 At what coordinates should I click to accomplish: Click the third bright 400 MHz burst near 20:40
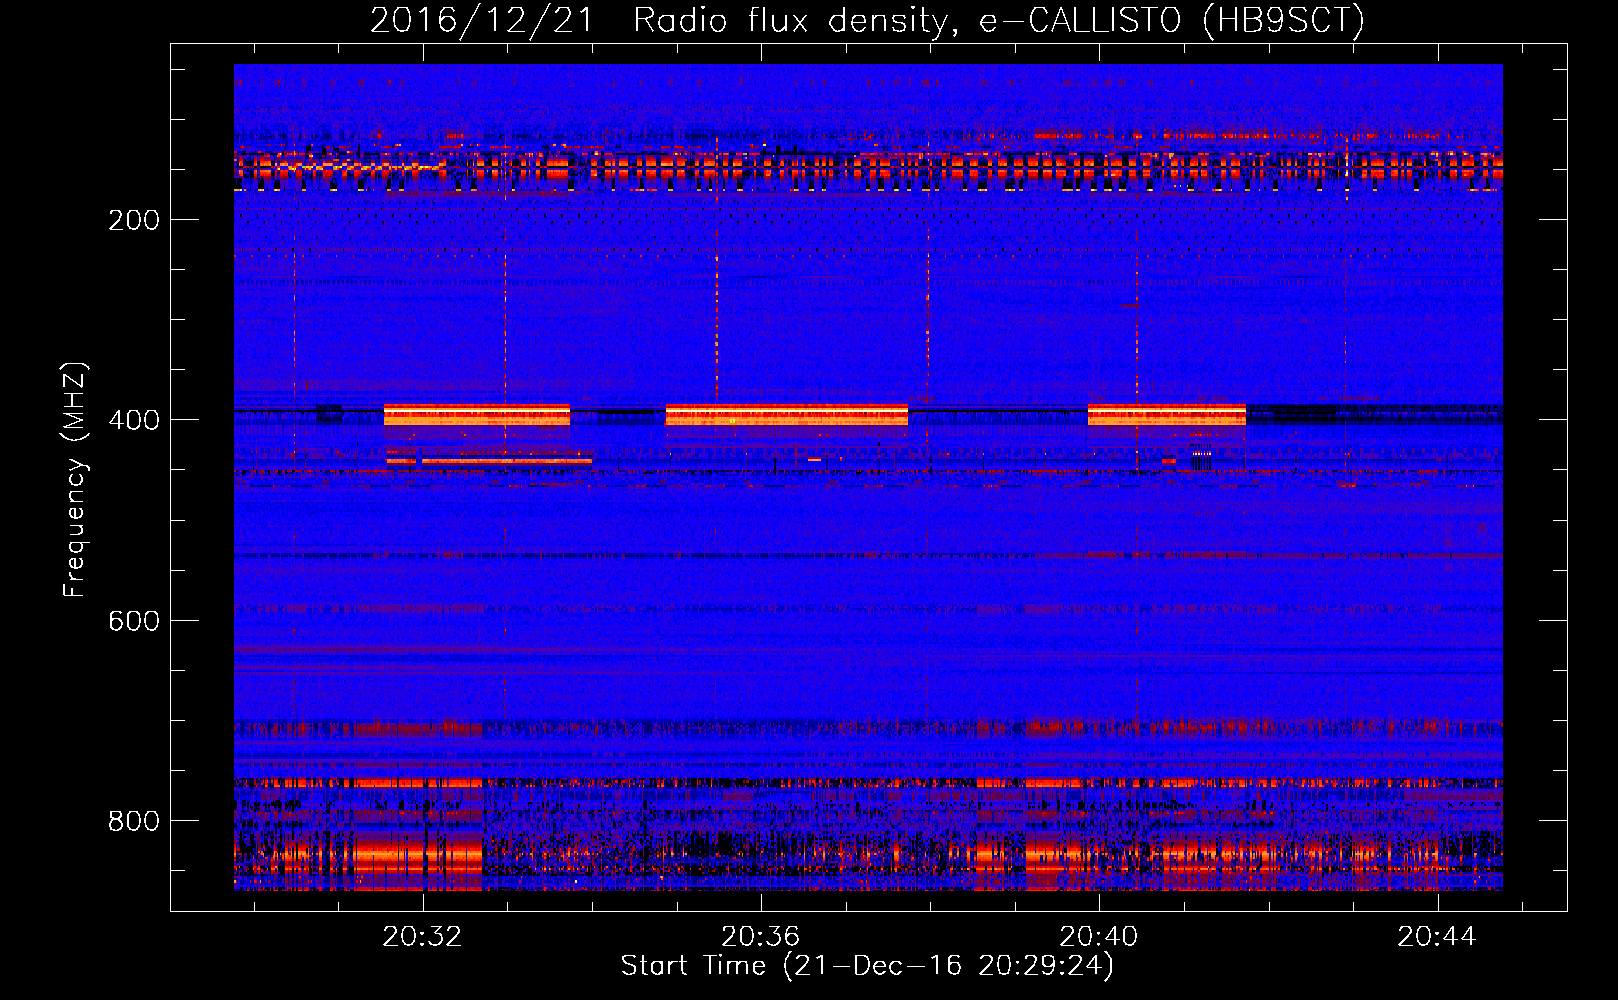(1167, 415)
